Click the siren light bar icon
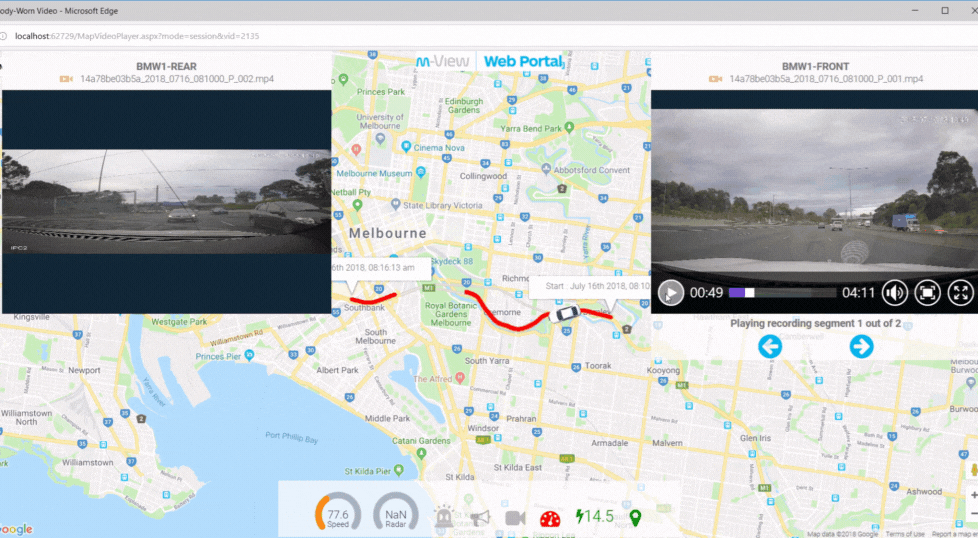Image resolution: width=978 pixels, height=538 pixels. [x=444, y=518]
